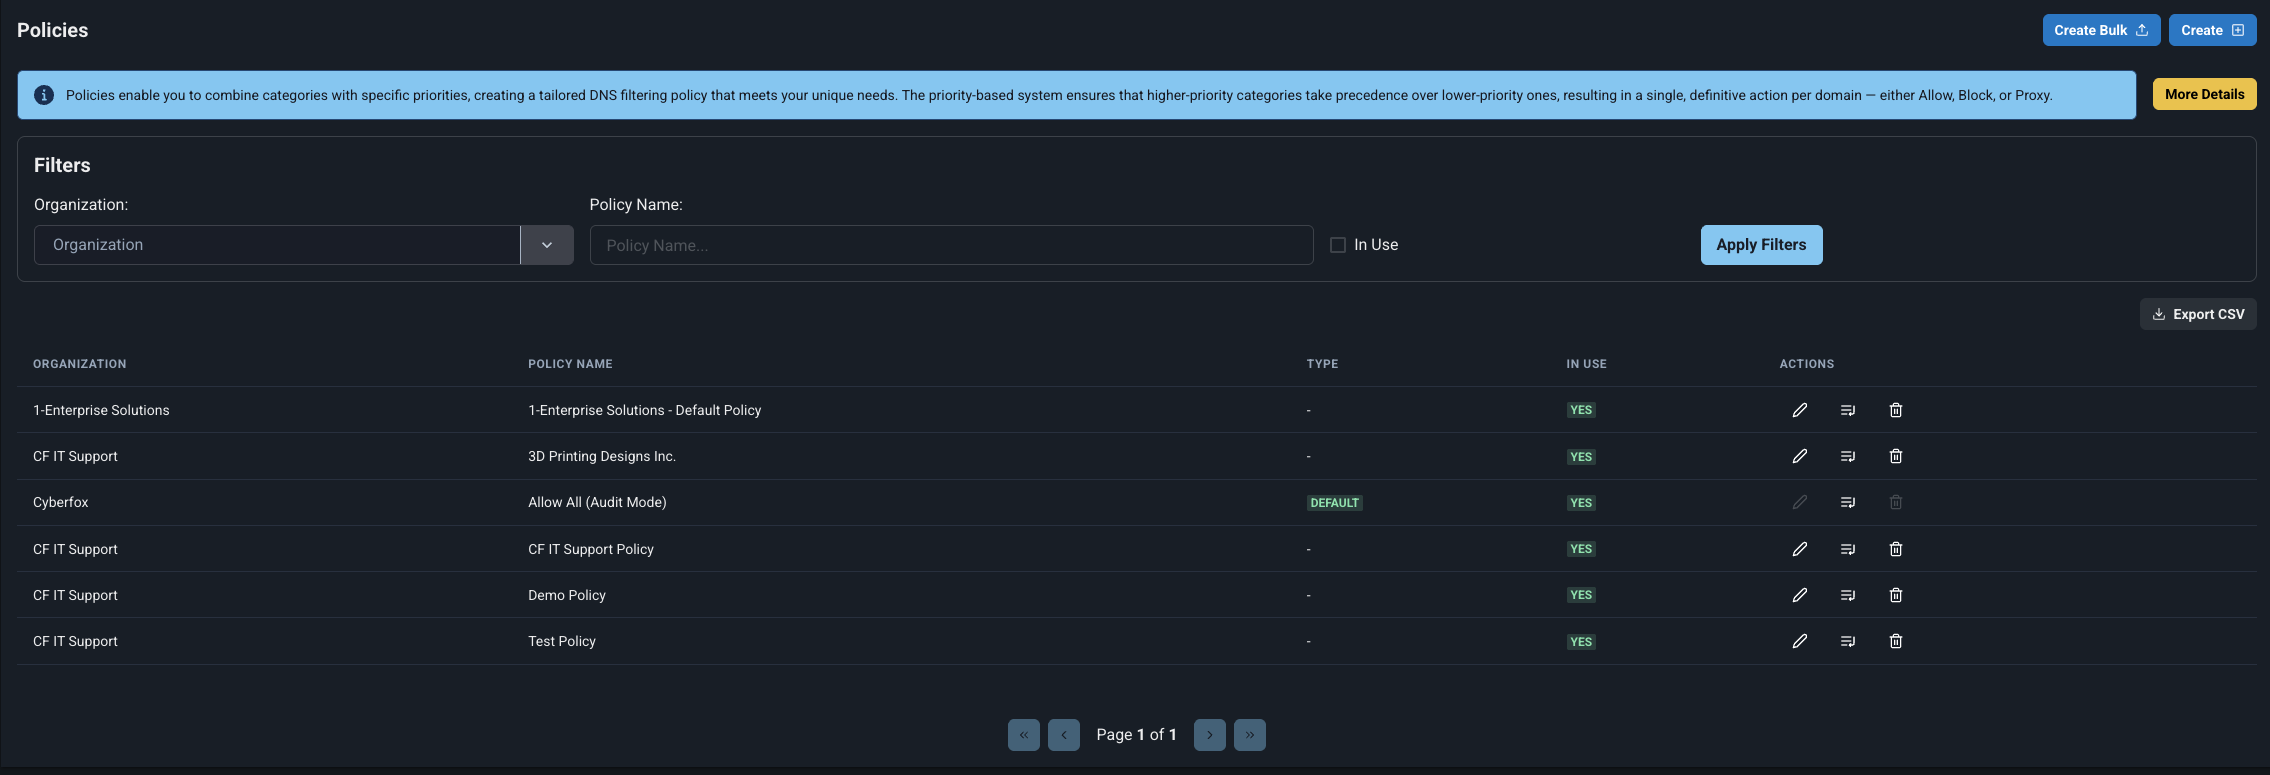This screenshot has width=2270, height=775.
Task: Click the Type column header
Action: (x=1322, y=364)
